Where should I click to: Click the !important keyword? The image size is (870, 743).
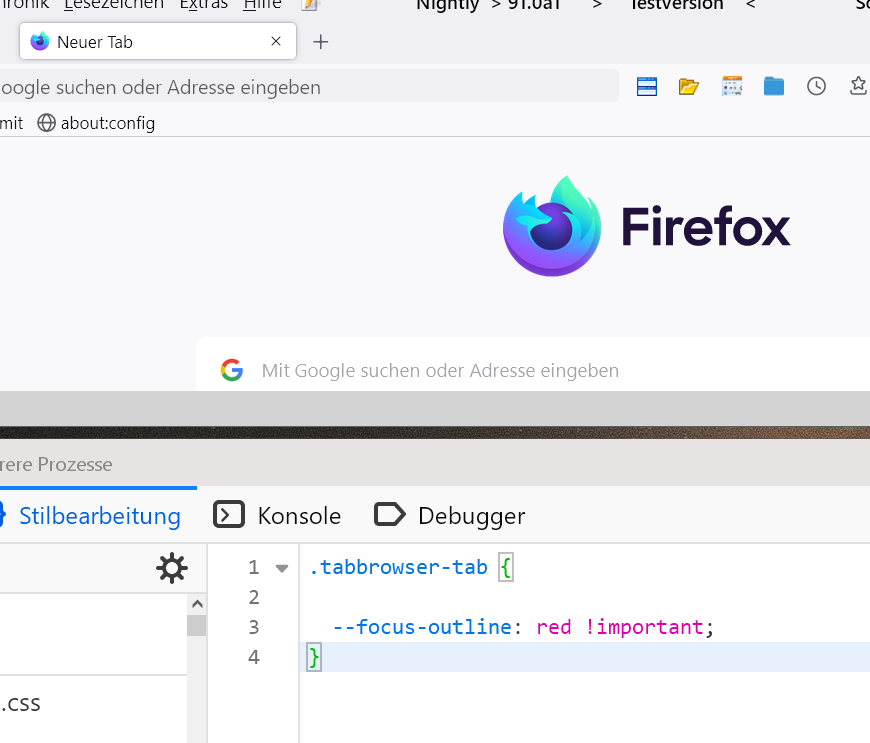645,627
